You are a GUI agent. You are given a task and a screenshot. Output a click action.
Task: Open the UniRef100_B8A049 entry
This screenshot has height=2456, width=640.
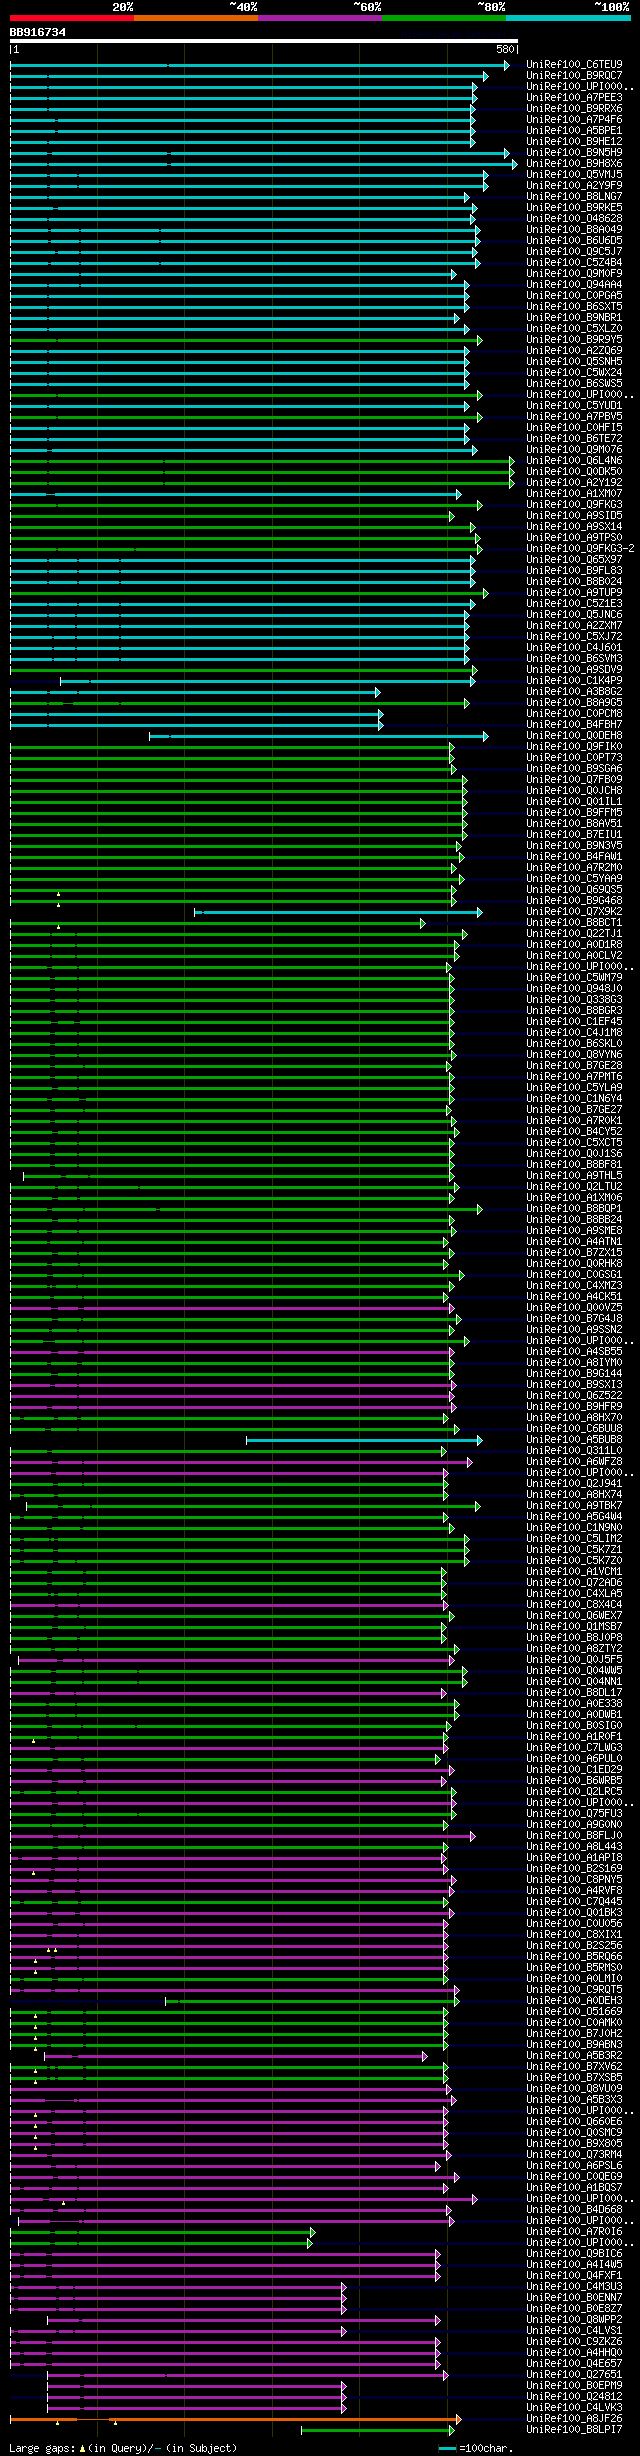[x=574, y=229]
